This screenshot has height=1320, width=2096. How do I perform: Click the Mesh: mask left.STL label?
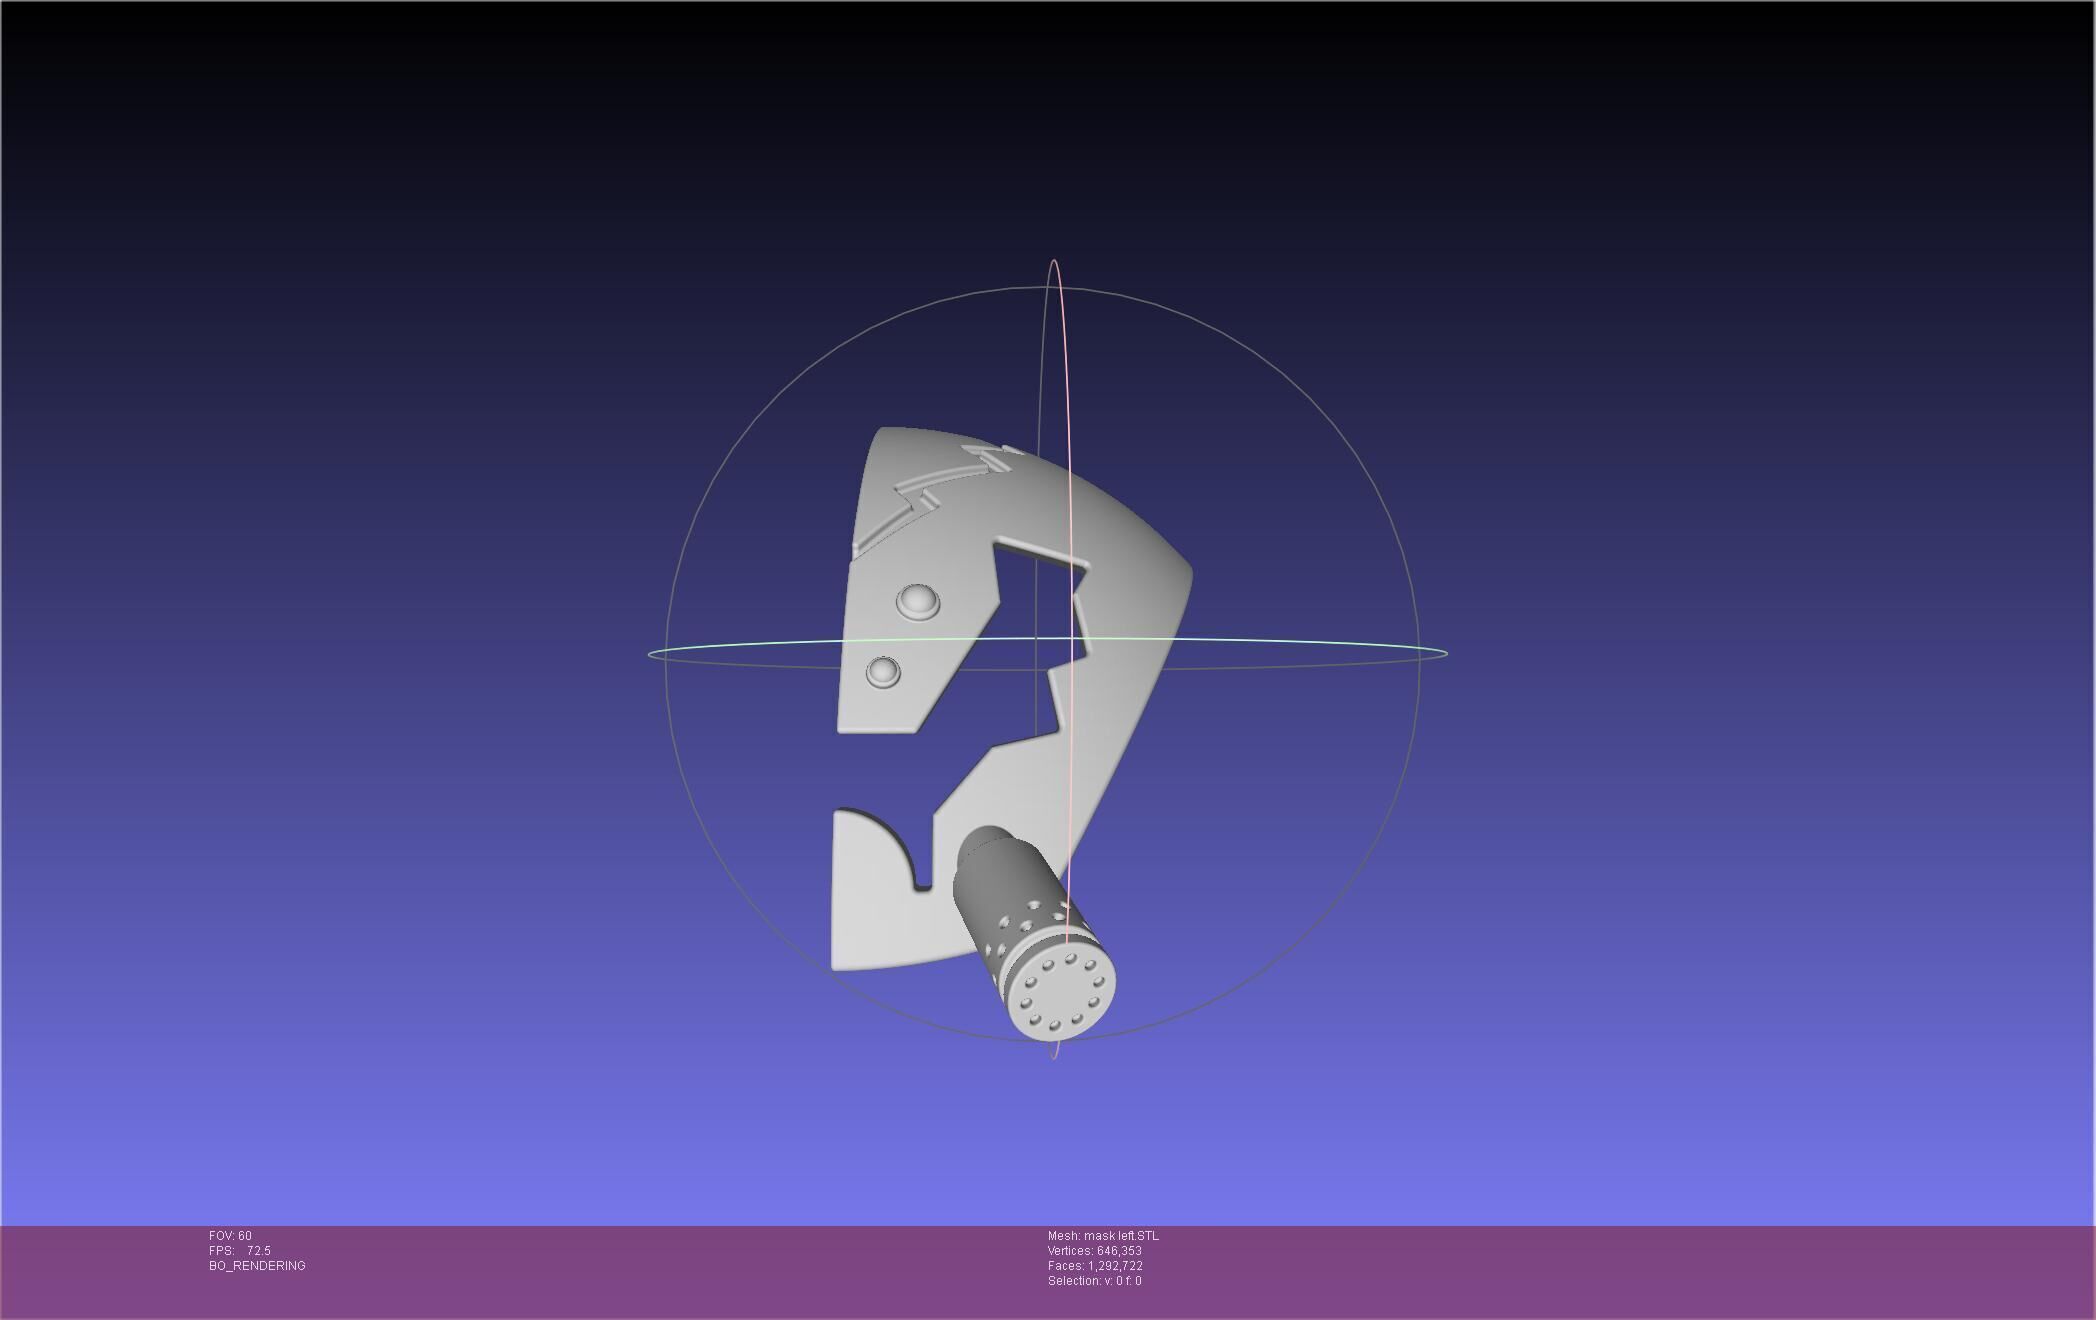[x=1103, y=1236]
